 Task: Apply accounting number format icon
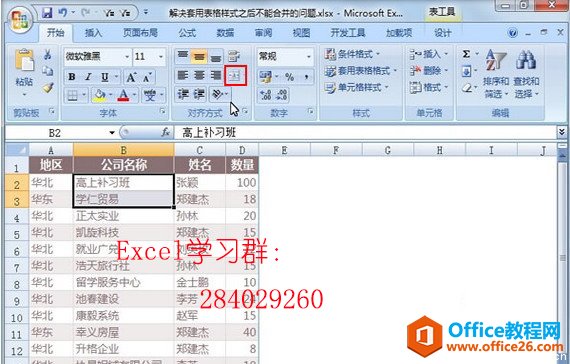coord(265,77)
